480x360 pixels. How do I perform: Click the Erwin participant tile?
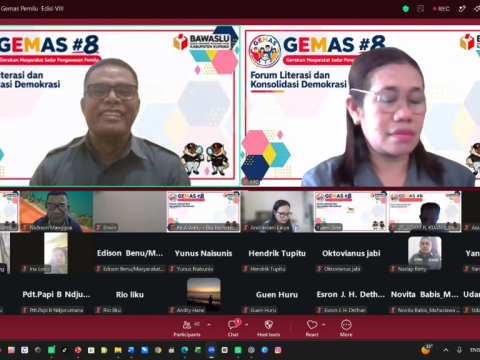[129, 211]
